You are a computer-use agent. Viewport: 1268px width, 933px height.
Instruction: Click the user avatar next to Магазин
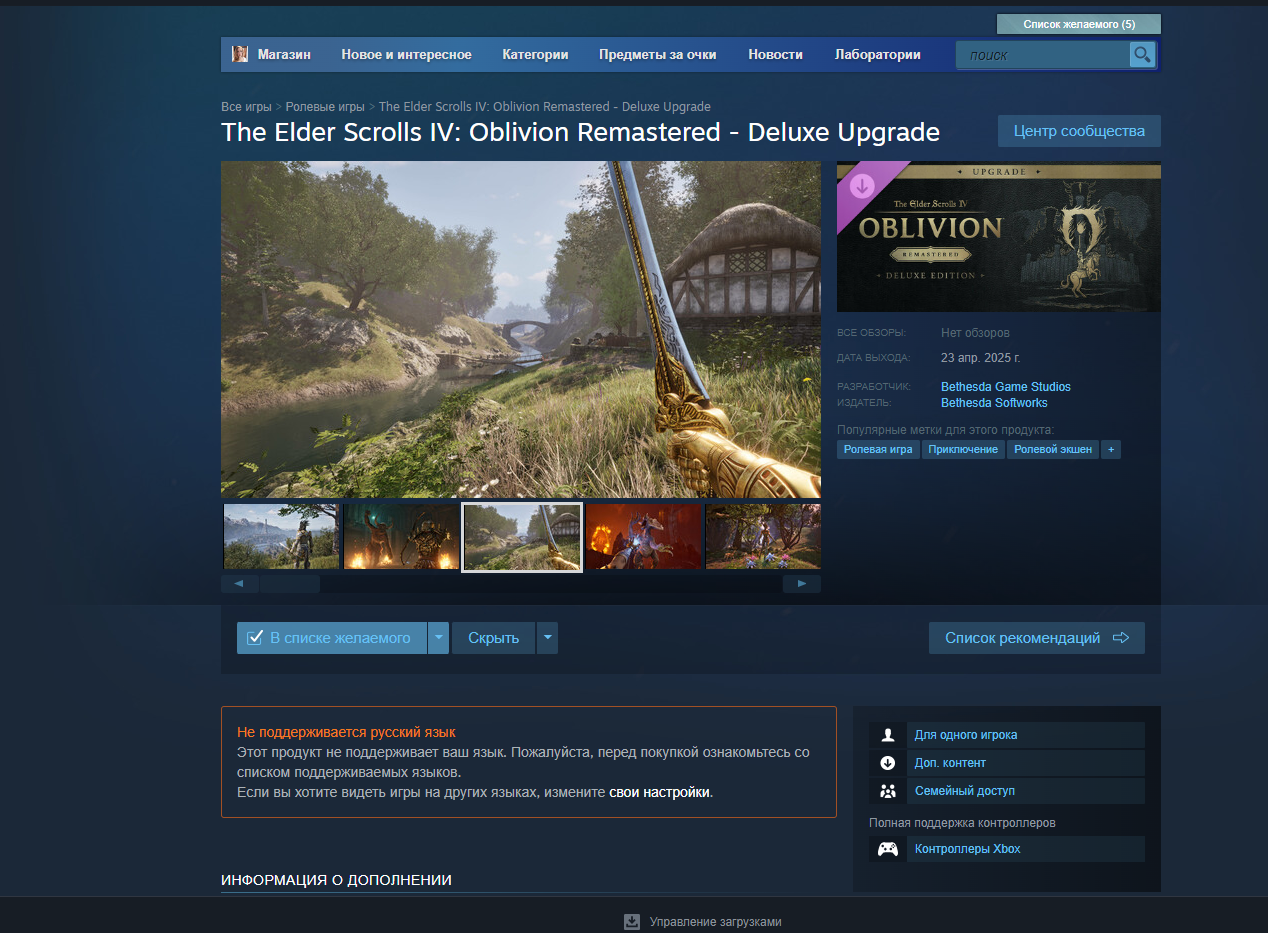(240, 54)
